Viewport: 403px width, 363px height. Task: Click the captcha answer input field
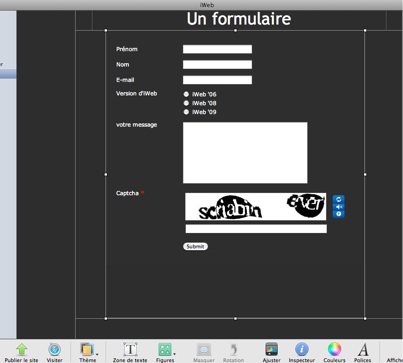click(x=256, y=229)
